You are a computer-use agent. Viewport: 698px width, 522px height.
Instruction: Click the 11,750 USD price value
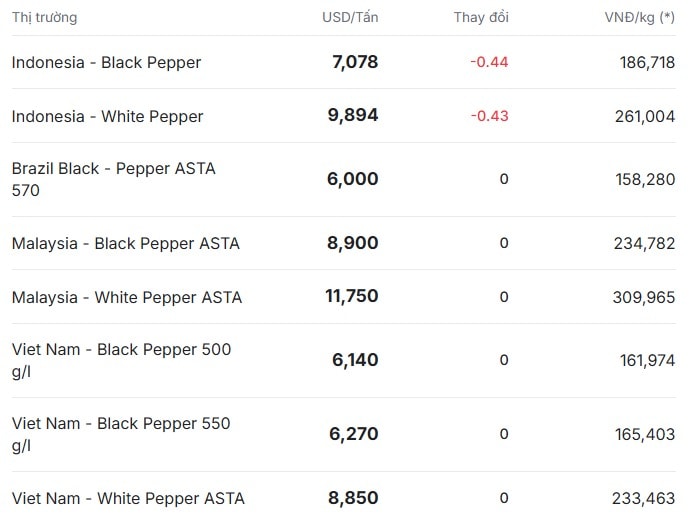pyautogui.click(x=352, y=296)
